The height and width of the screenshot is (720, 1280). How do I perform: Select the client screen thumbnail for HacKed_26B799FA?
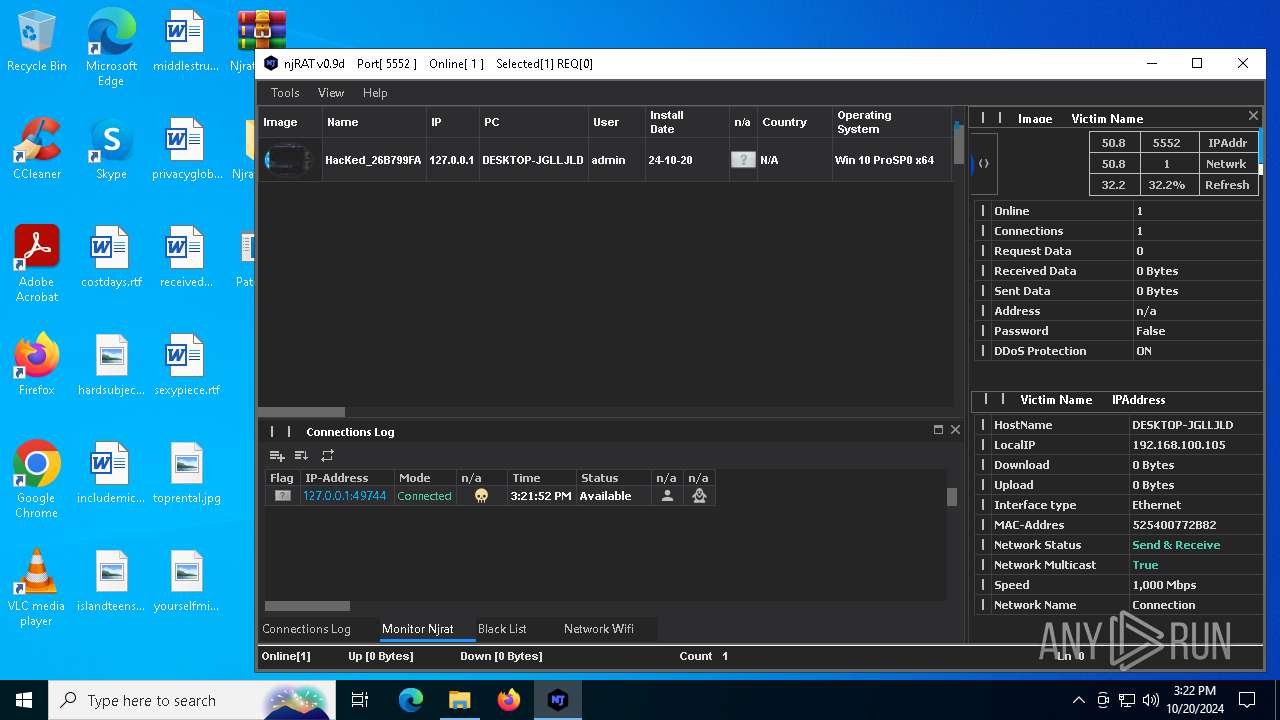[290, 160]
